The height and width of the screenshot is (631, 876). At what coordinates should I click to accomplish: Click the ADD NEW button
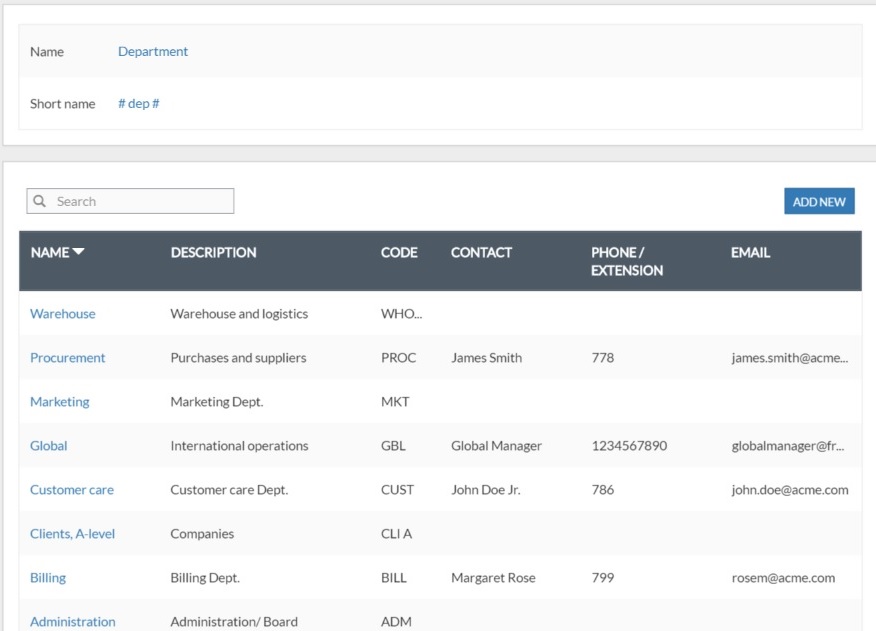818,201
